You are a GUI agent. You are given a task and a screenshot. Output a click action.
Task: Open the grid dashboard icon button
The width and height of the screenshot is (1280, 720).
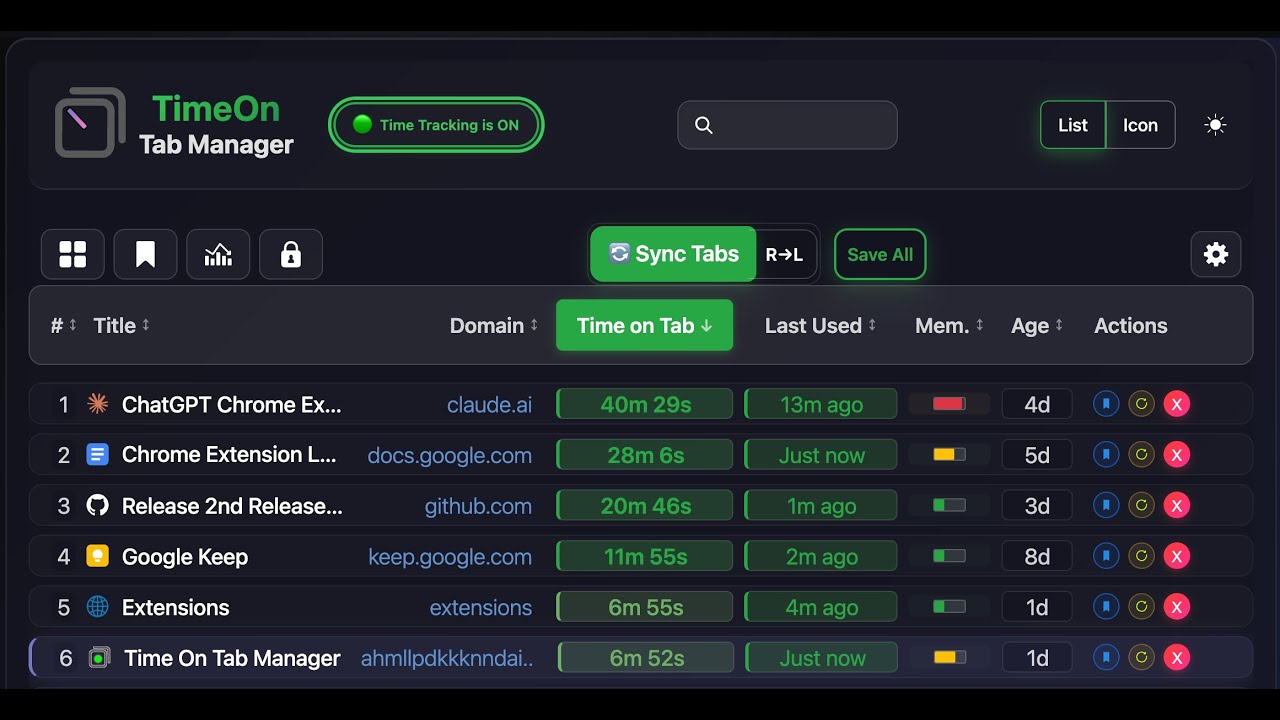(73, 254)
